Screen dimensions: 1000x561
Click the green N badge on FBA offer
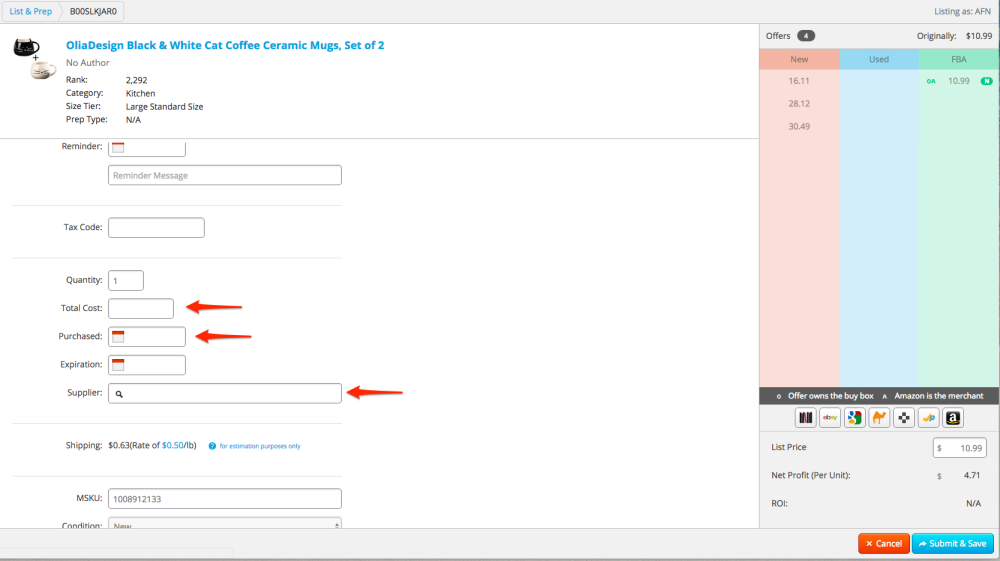coord(986,81)
